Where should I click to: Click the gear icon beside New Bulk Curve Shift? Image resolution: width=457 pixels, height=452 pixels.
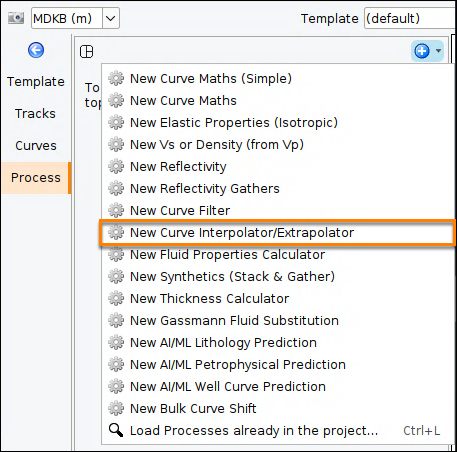[116, 408]
